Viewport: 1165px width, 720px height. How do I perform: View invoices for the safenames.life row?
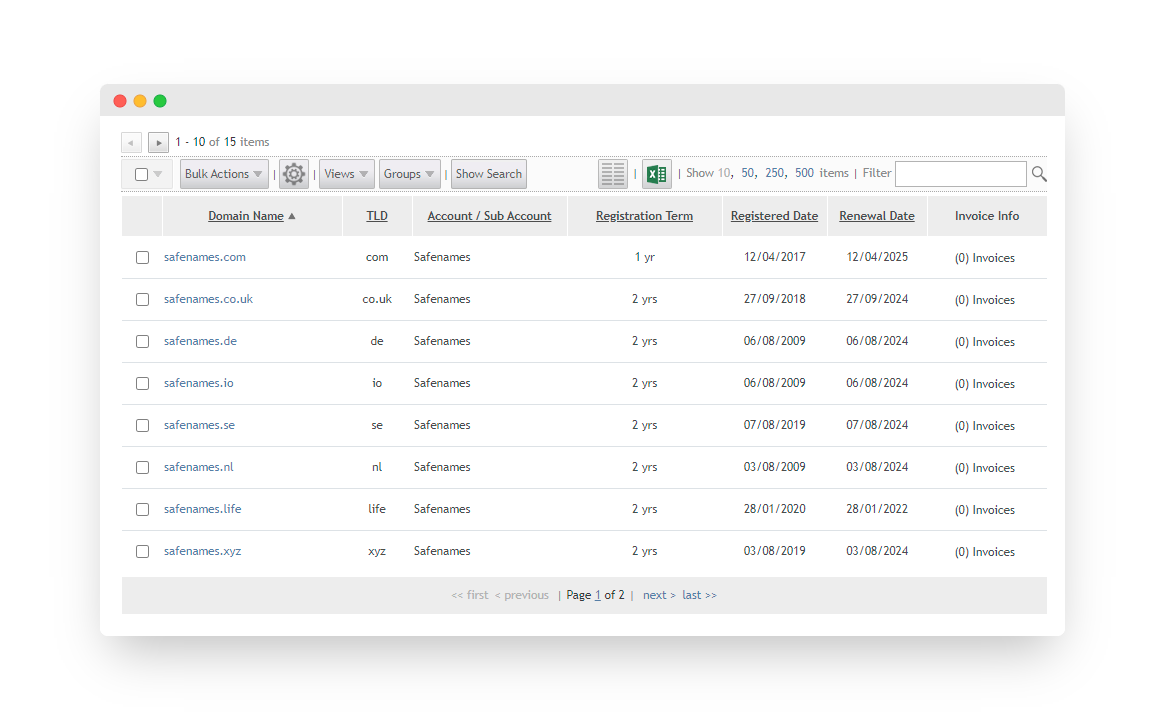pos(984,510)
